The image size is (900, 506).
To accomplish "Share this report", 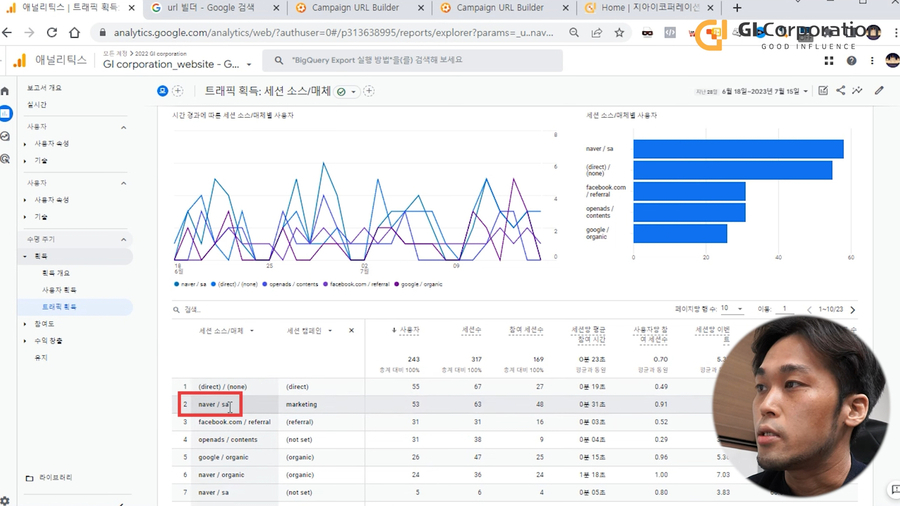I will coord(840,91).
